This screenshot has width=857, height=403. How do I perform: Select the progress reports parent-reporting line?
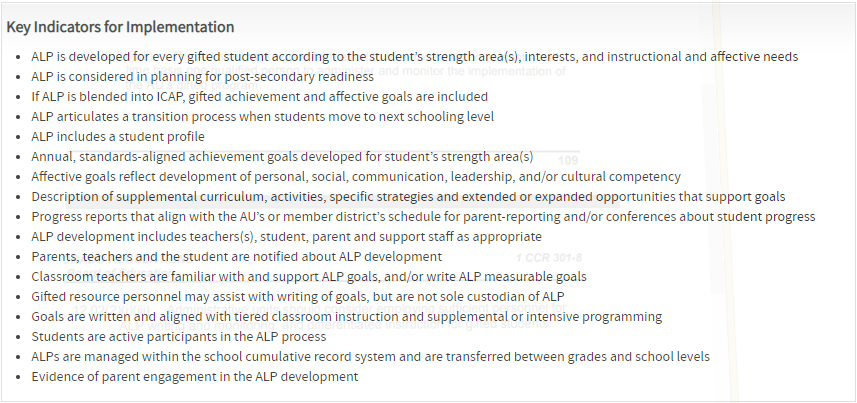(x=423, y=217)
